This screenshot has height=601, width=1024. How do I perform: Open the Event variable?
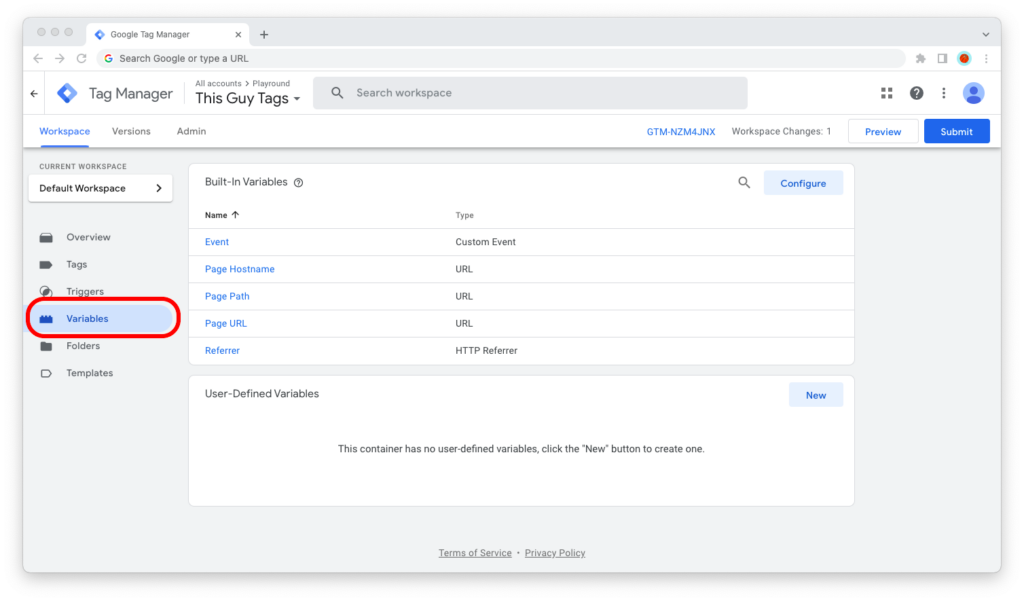tap(217, 242)
